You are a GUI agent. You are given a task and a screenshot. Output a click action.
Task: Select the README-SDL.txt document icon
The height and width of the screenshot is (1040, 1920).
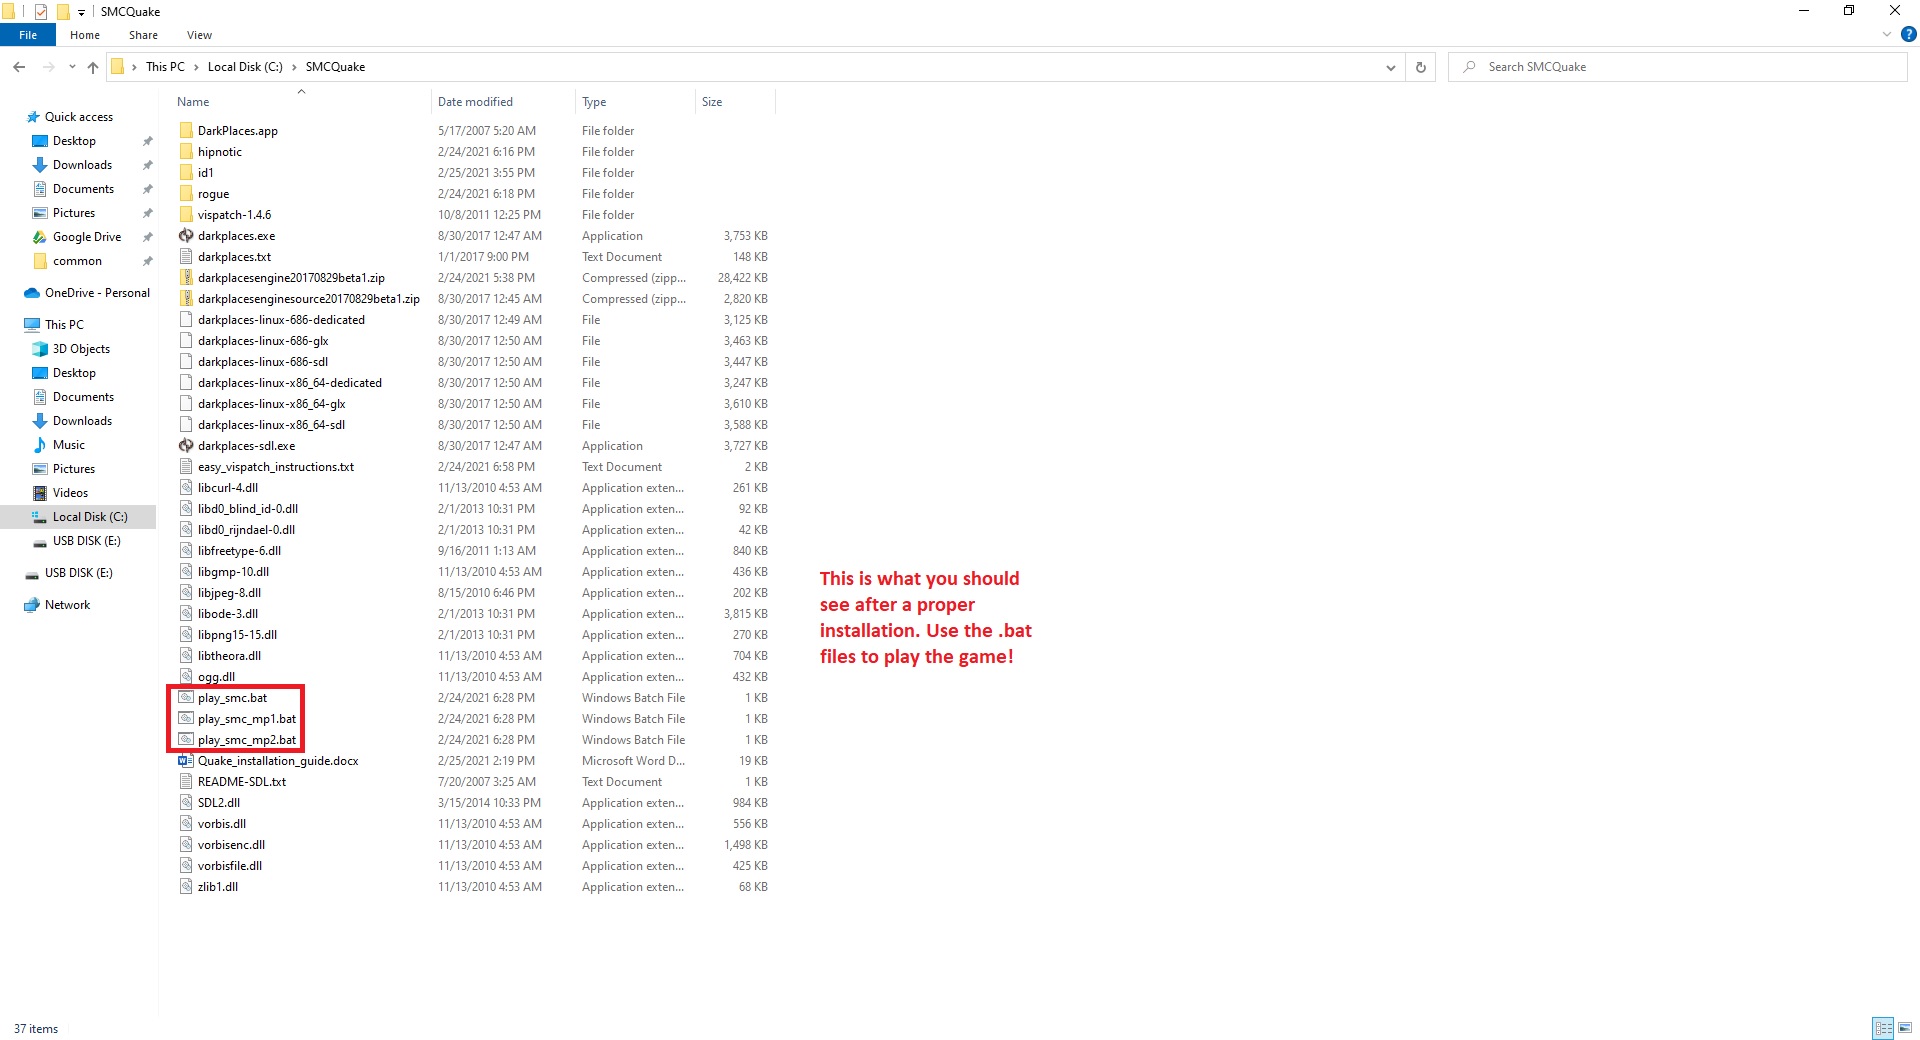tap(186, 782)
